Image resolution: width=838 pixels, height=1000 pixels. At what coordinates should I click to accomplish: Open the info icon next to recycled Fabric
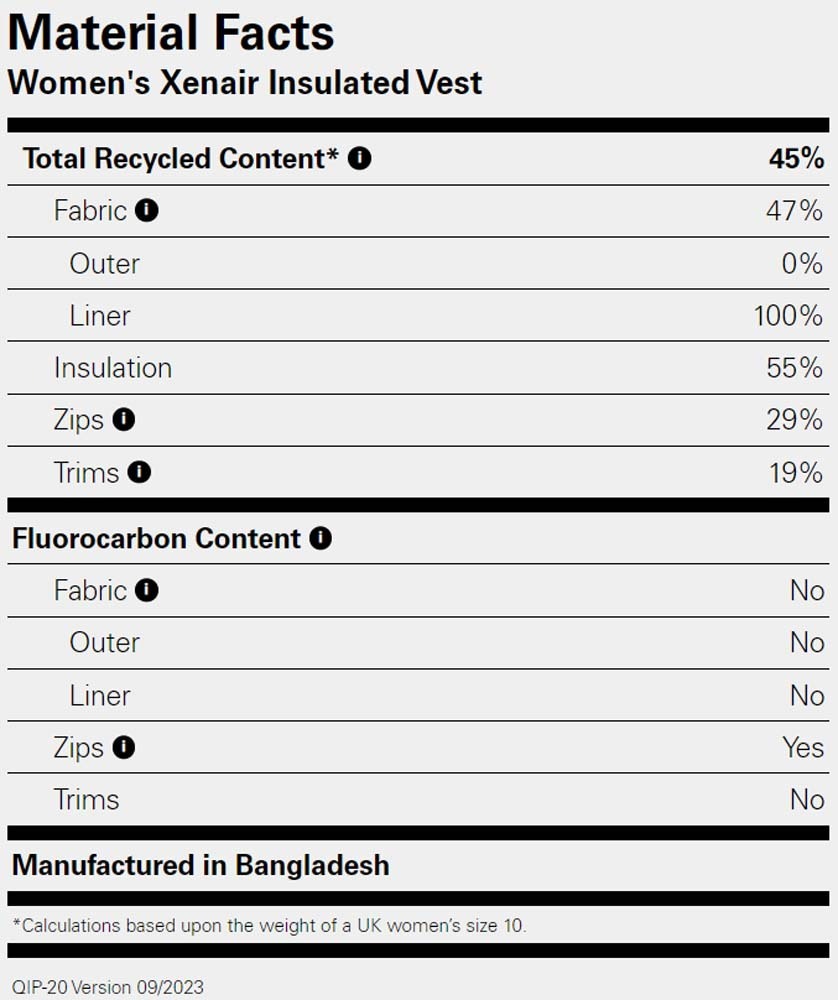click(x=147, y=210)
